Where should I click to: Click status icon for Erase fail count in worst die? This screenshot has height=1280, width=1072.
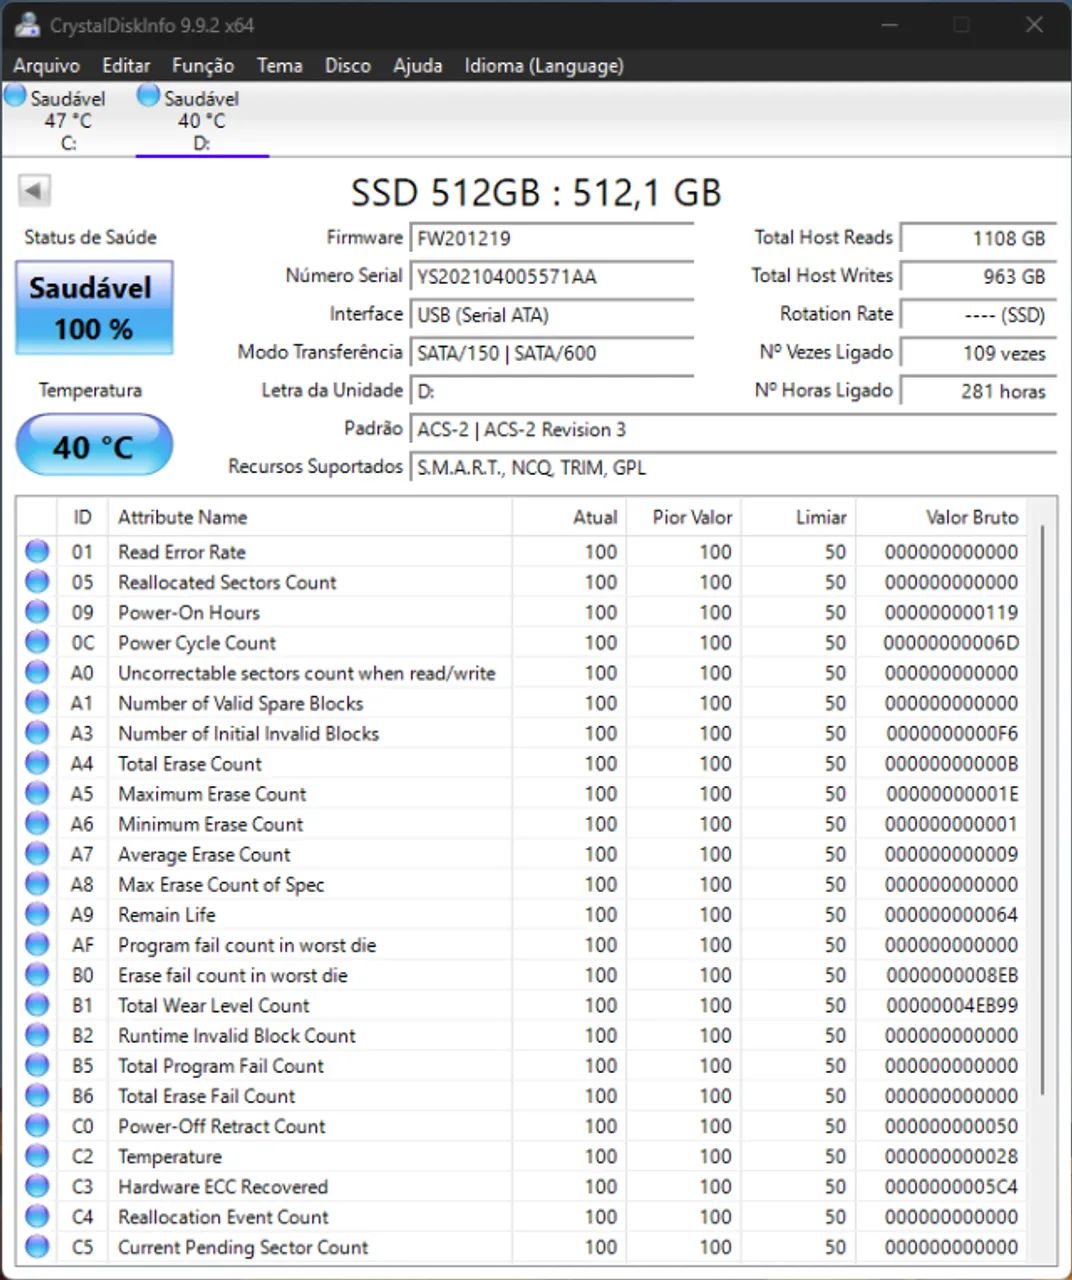click(37, 975)
